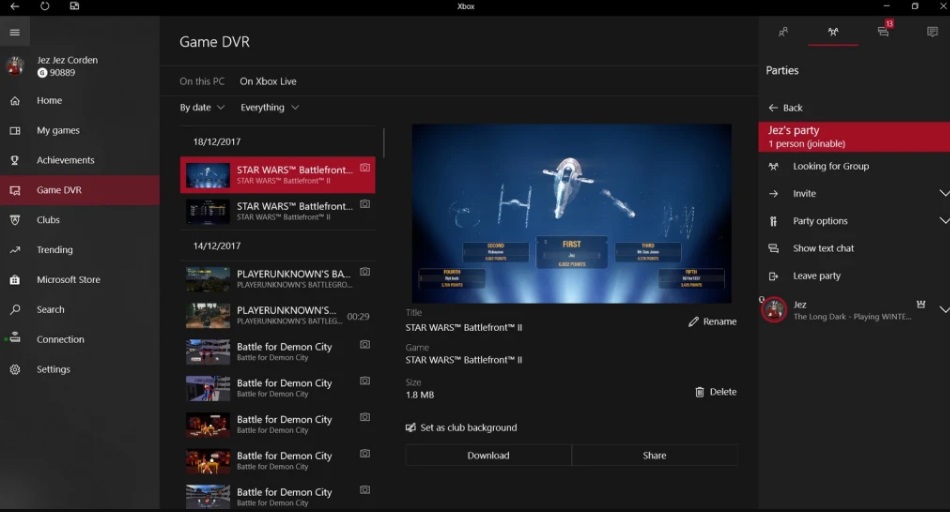This screenshot has height=512, width=950.
Task: Click the refresh icon in title bar
Action: [45, 6]
